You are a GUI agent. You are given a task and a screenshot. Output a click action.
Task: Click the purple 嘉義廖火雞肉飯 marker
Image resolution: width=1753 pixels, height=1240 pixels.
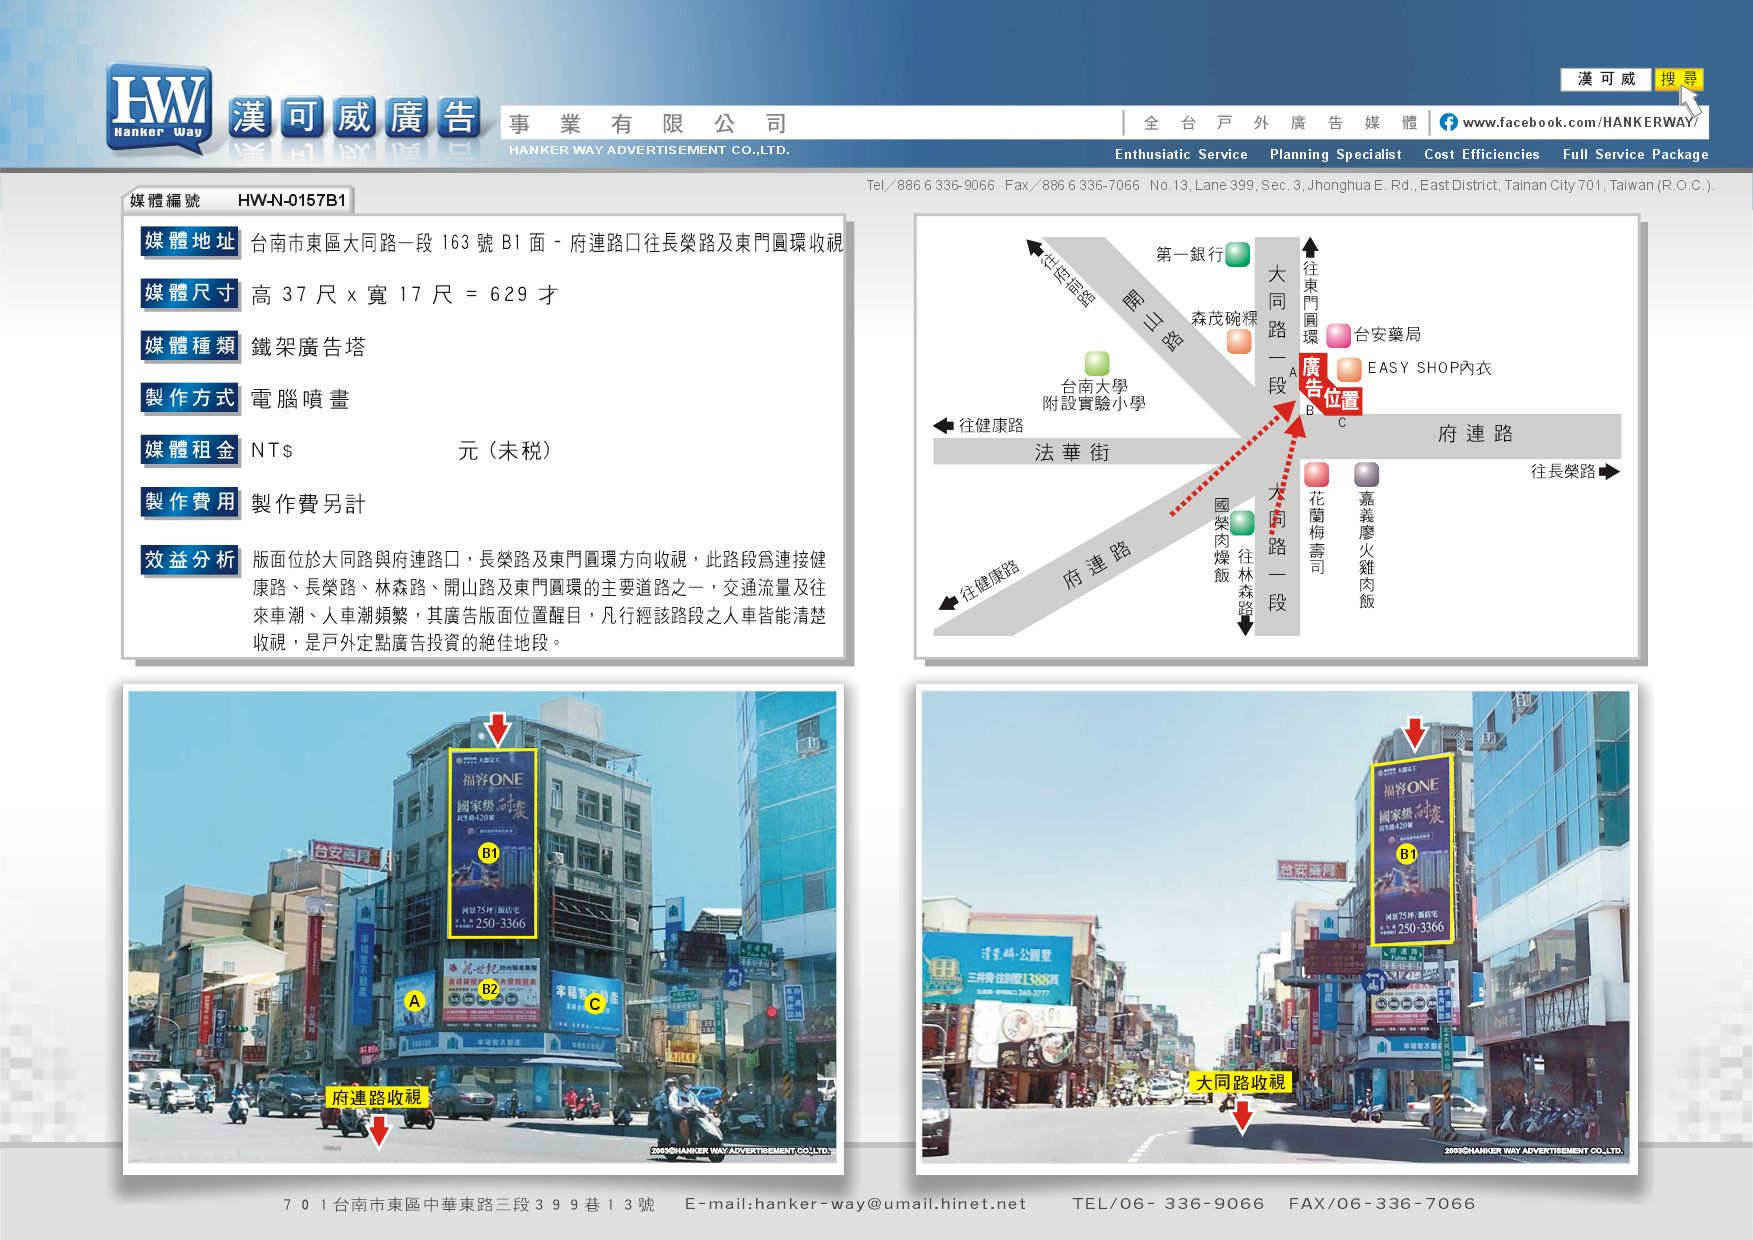1366,474
